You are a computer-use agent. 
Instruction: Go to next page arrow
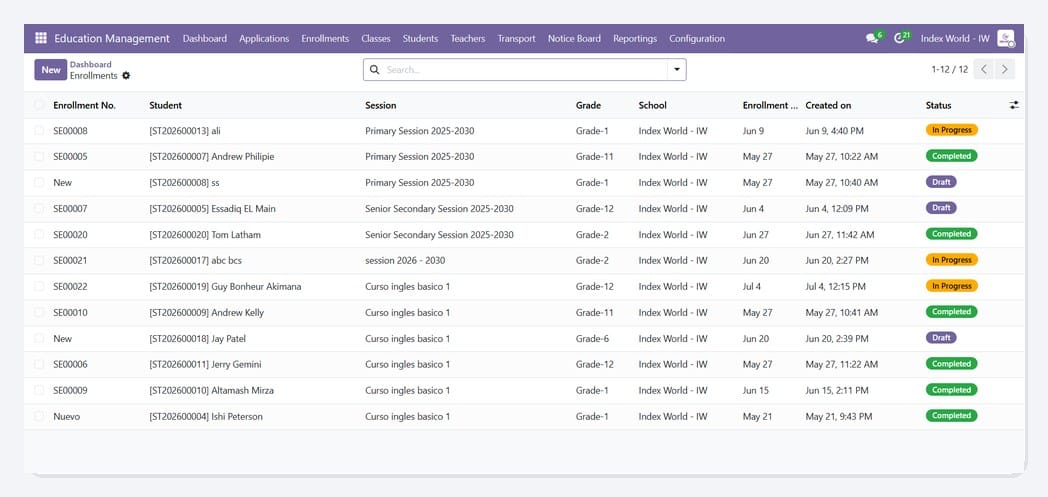click(1005, 69)
